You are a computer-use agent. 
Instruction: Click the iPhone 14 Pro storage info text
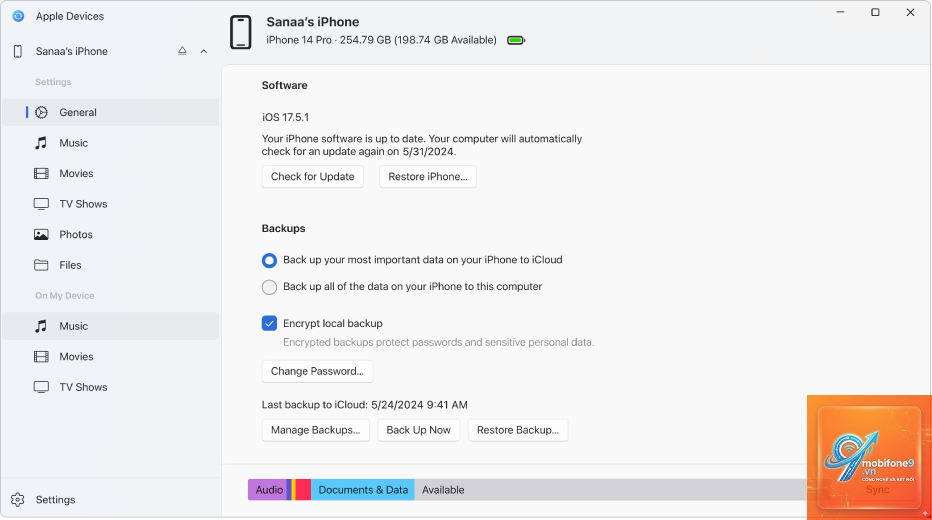click(381, 40)
